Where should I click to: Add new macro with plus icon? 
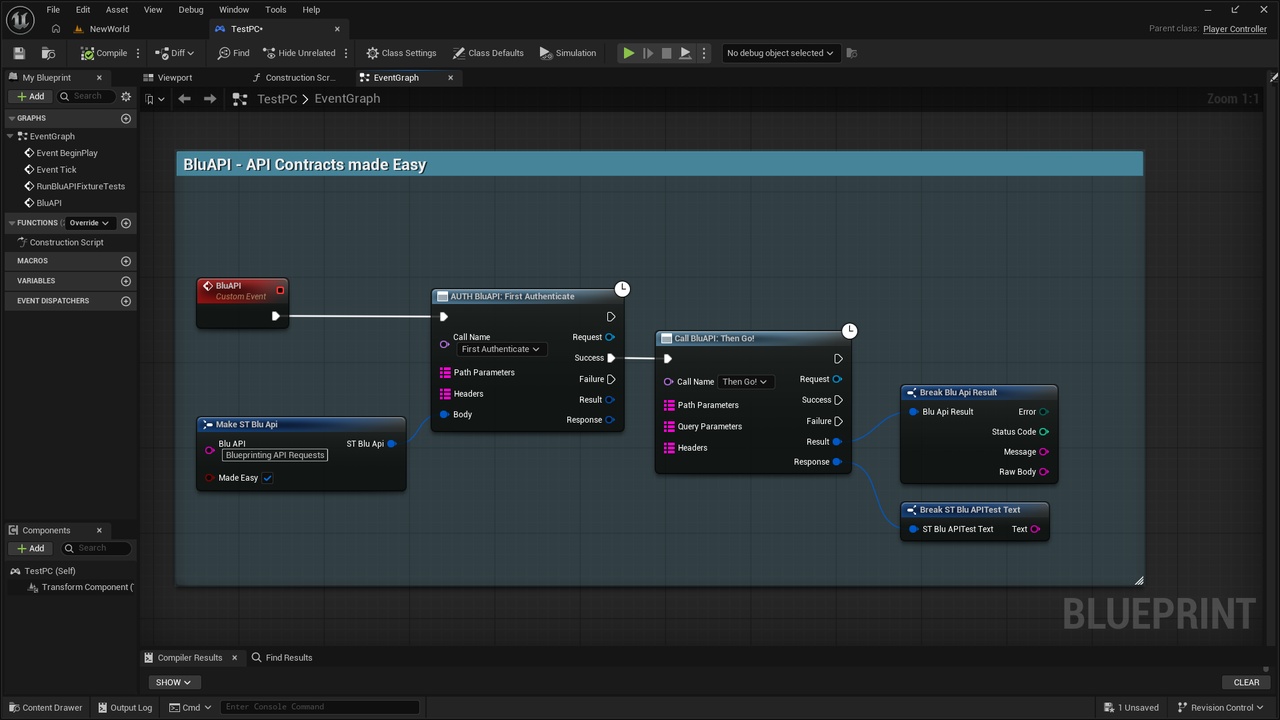pos(126,261)
